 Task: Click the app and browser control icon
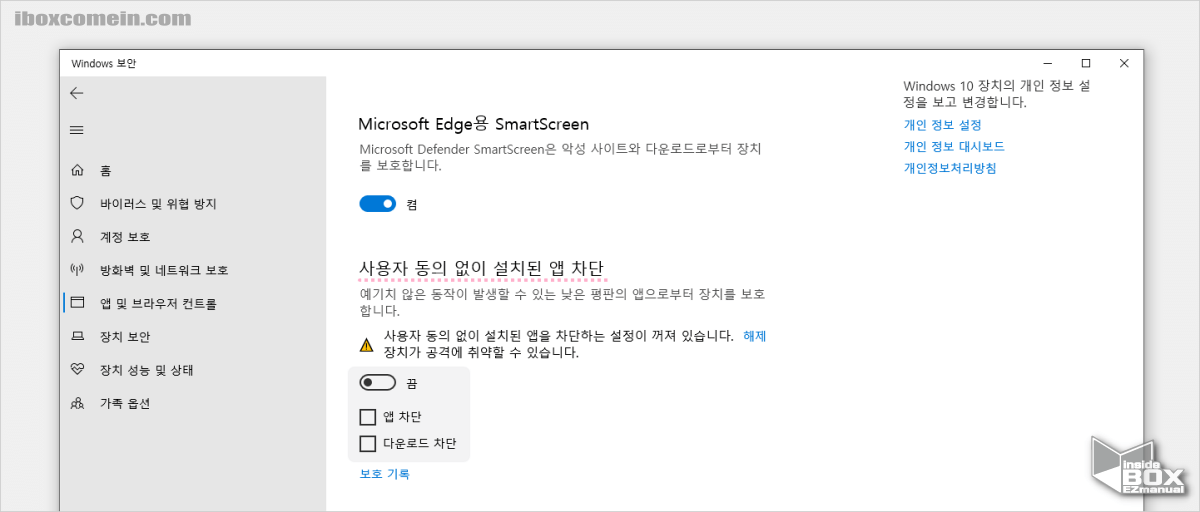(77, 303)
